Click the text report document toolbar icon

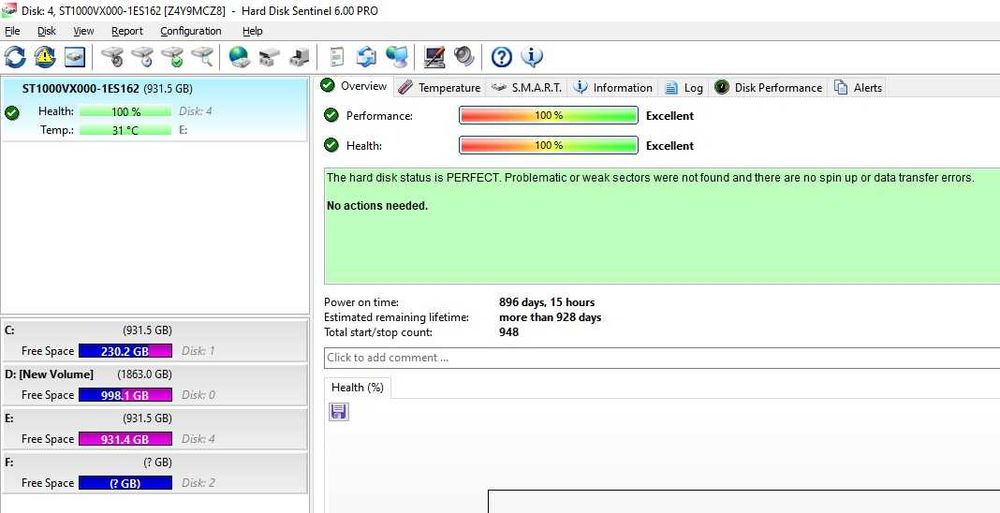pyautogui.click(x=337, y=57)
